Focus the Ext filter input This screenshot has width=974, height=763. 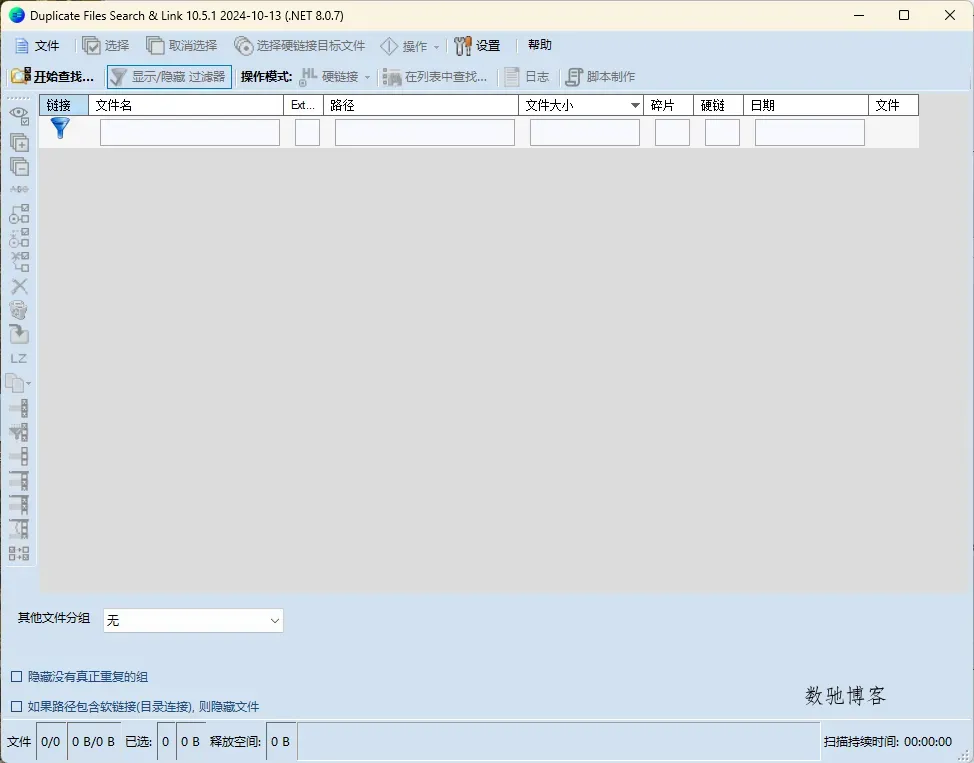[x=307, y=133]
